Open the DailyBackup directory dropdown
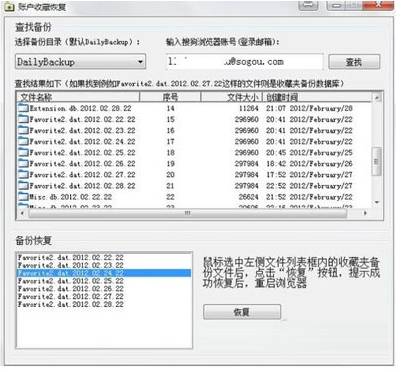Viewport: 401px width, 372px height. point(80,62)
